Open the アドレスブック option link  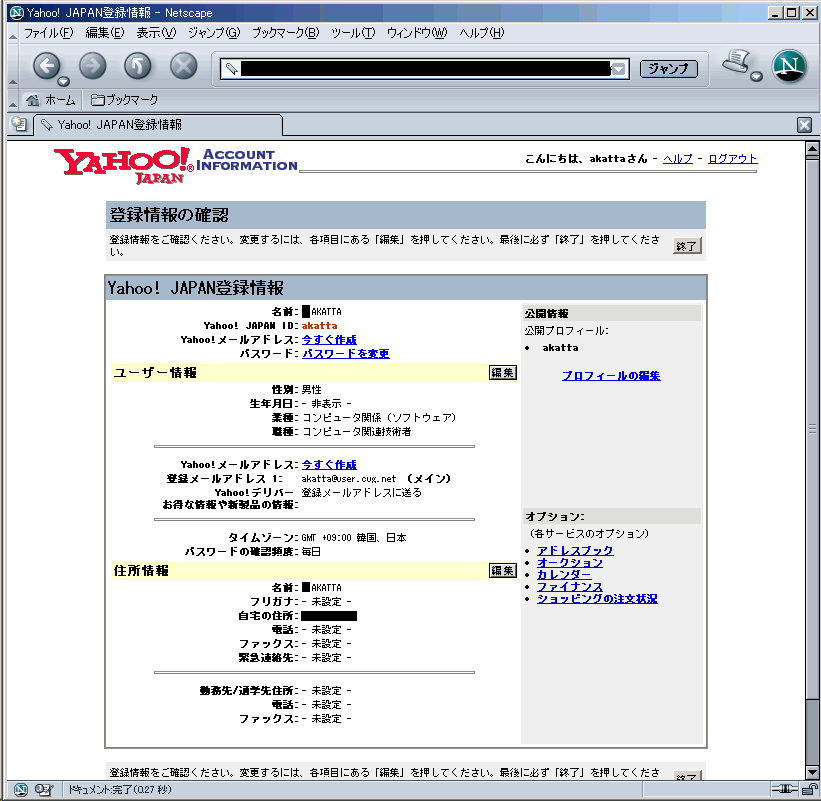(575, 550)
